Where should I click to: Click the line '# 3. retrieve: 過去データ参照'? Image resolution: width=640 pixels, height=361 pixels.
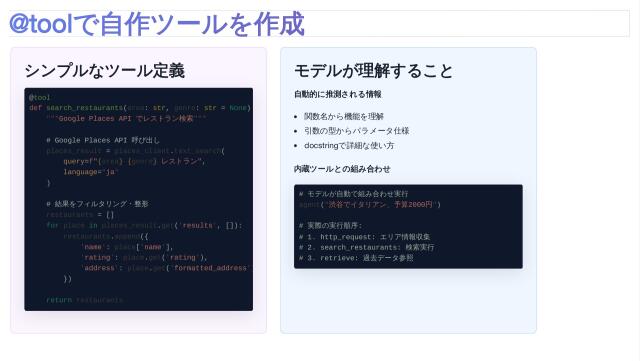click(x=356, y=258)
